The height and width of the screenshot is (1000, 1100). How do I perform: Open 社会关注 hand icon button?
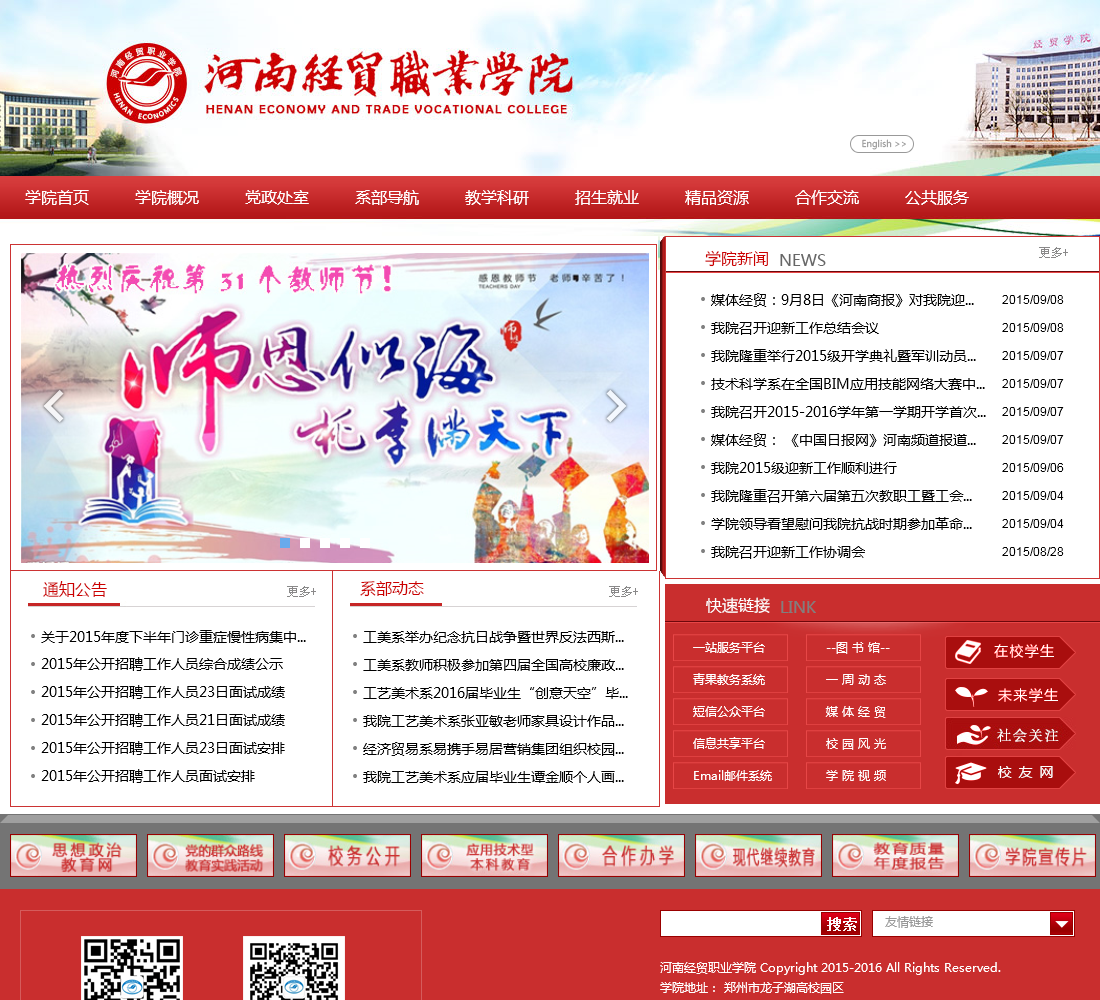point(1010,735)
